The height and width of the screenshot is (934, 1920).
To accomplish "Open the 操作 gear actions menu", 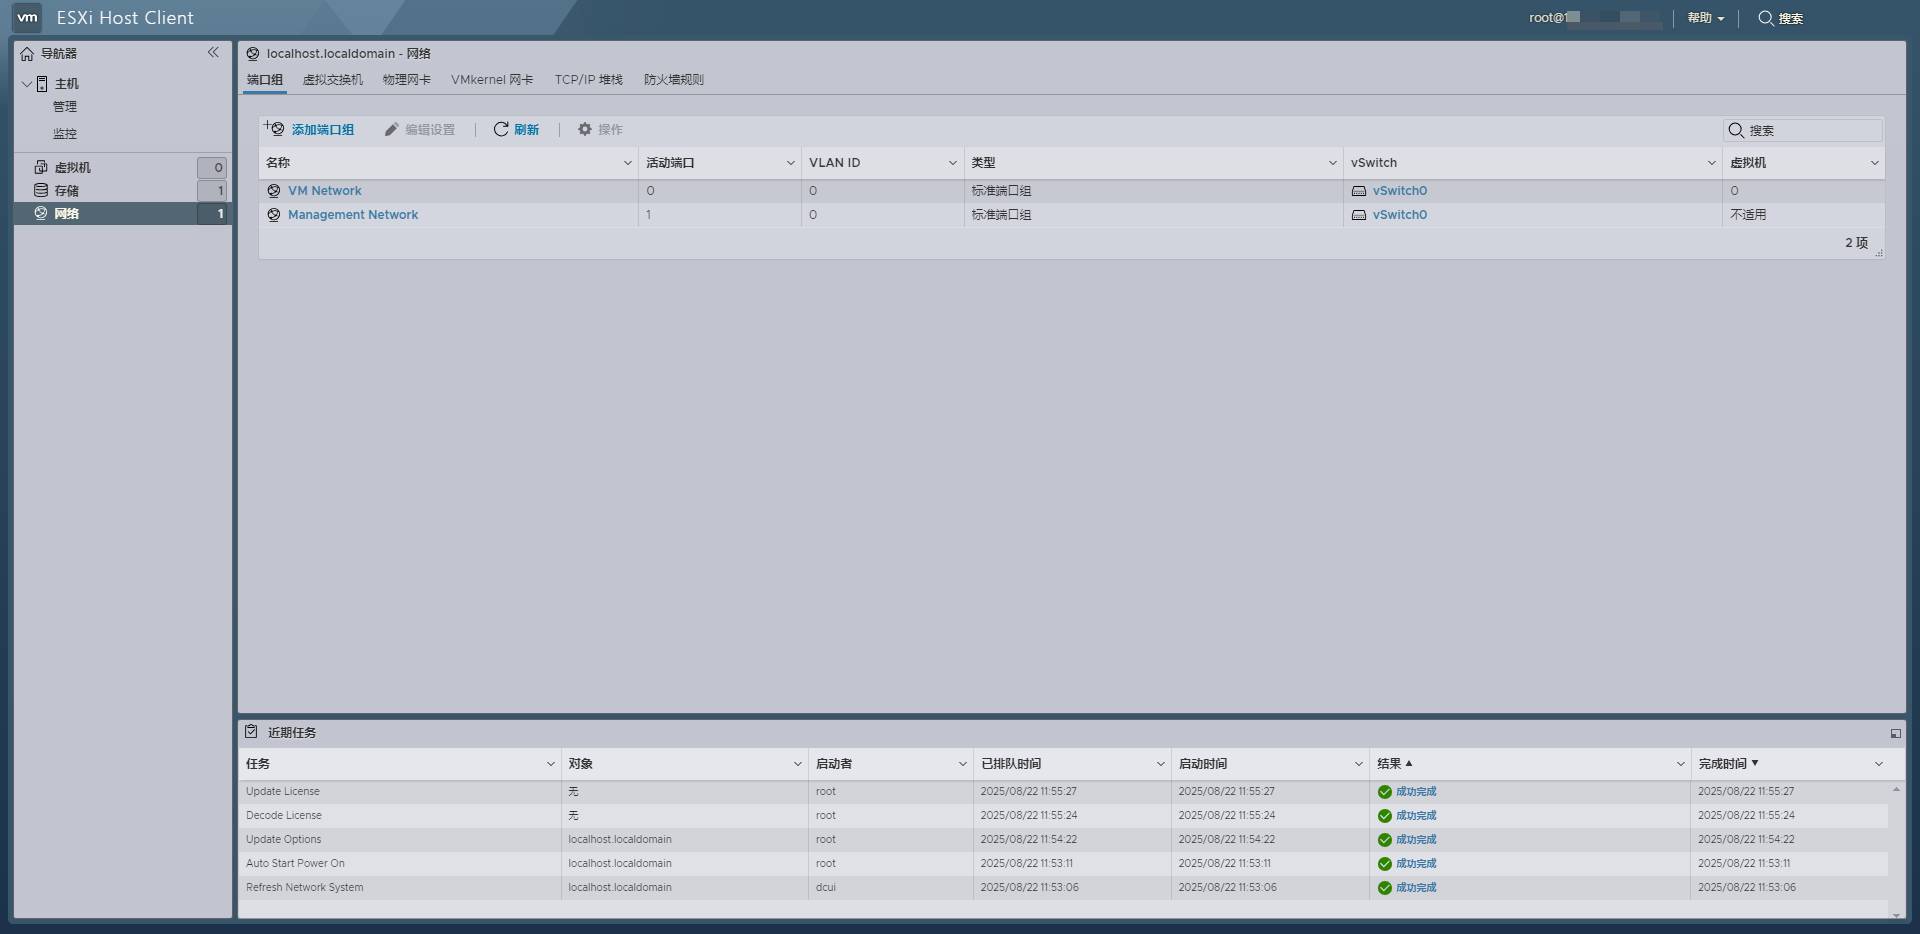I will (585, 129).
